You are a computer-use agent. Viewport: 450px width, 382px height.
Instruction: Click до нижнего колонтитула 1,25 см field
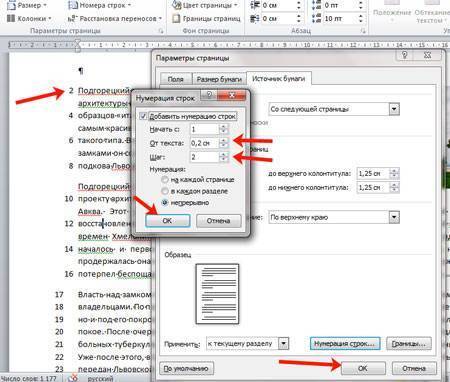pos(373,188)
